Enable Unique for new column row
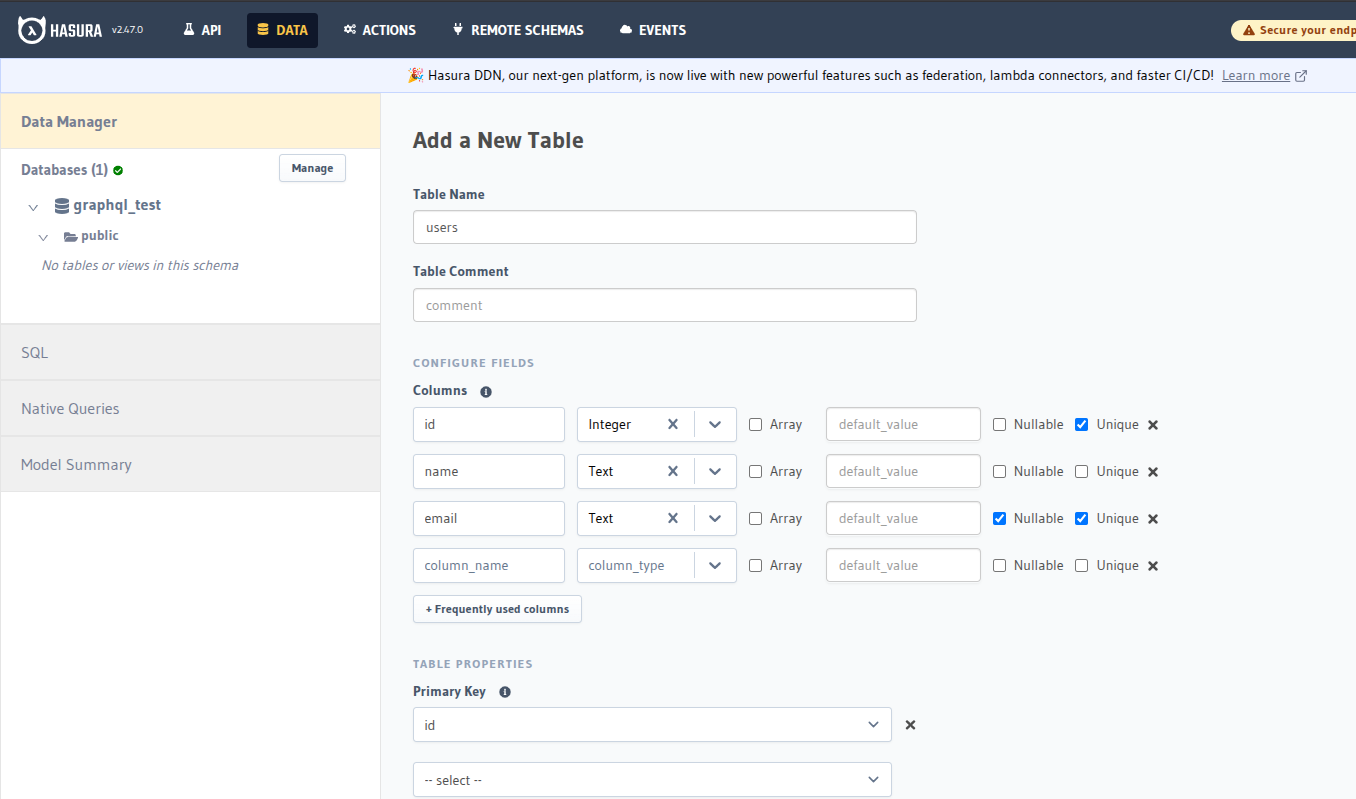 (x=1082, y=565)
